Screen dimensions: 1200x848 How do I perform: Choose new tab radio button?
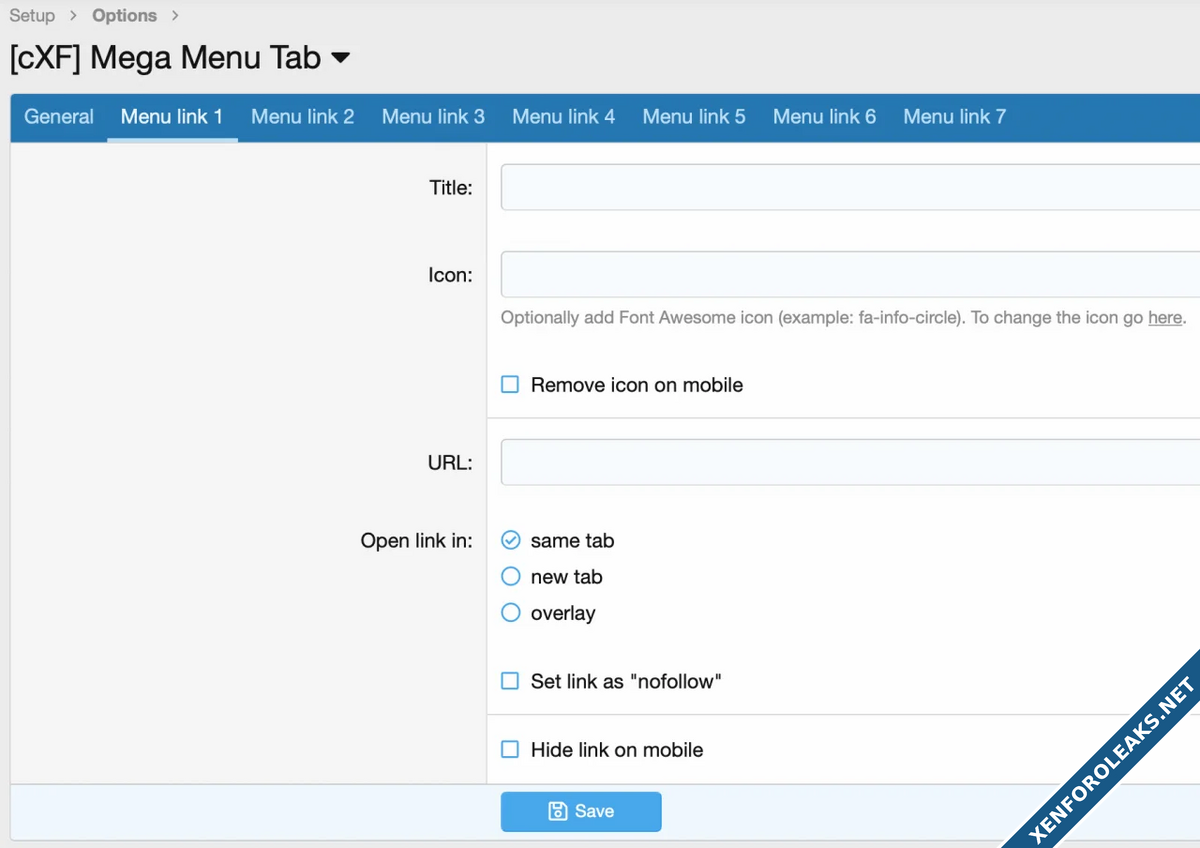point(511,577)
